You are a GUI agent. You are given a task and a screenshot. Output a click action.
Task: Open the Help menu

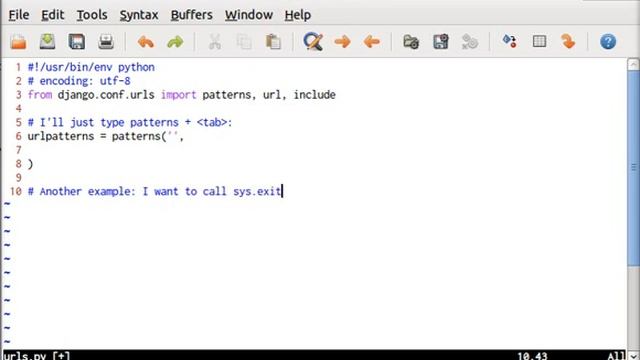click(x=298, y=15)
